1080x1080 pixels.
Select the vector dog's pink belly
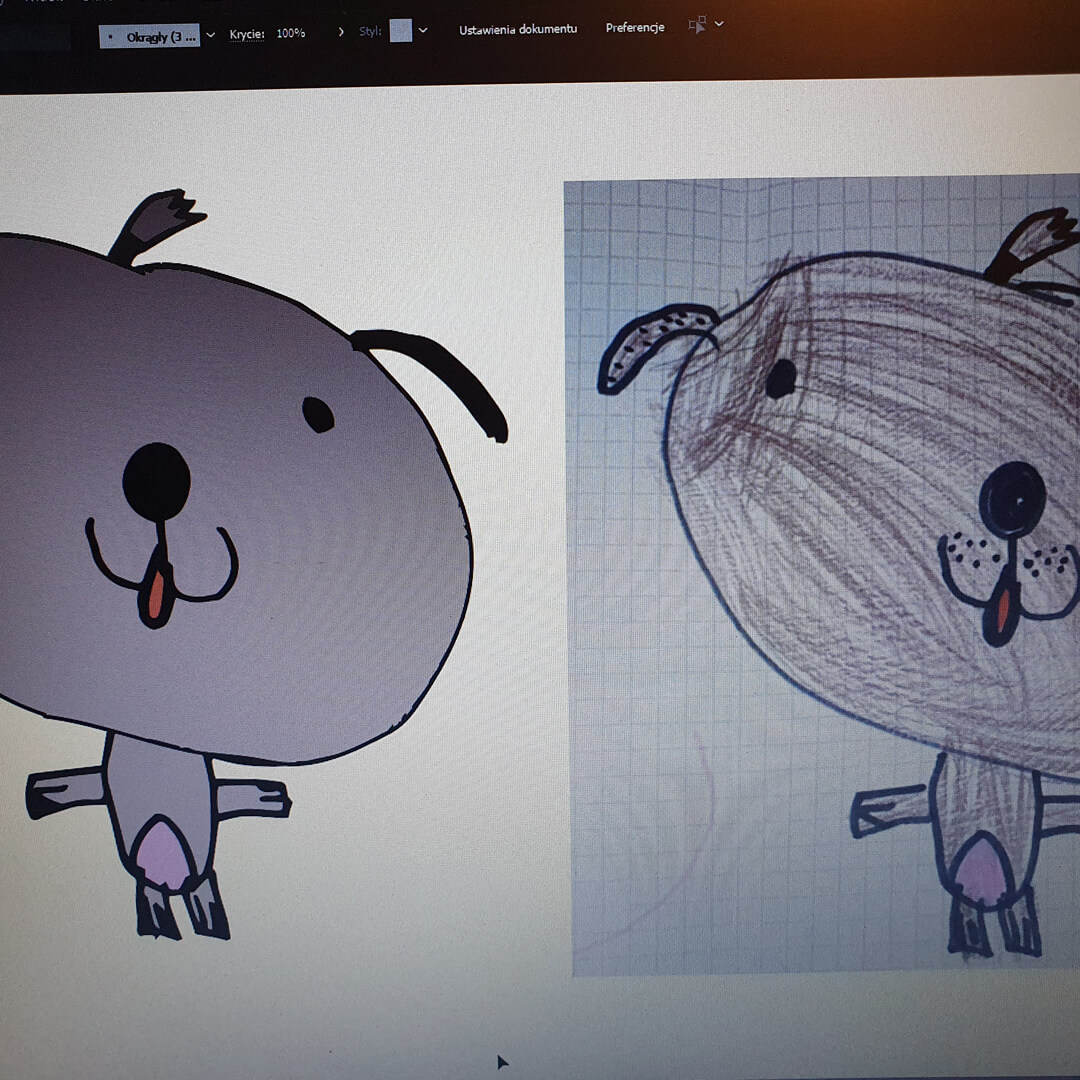pyautogui.click(x=163, y=853)
